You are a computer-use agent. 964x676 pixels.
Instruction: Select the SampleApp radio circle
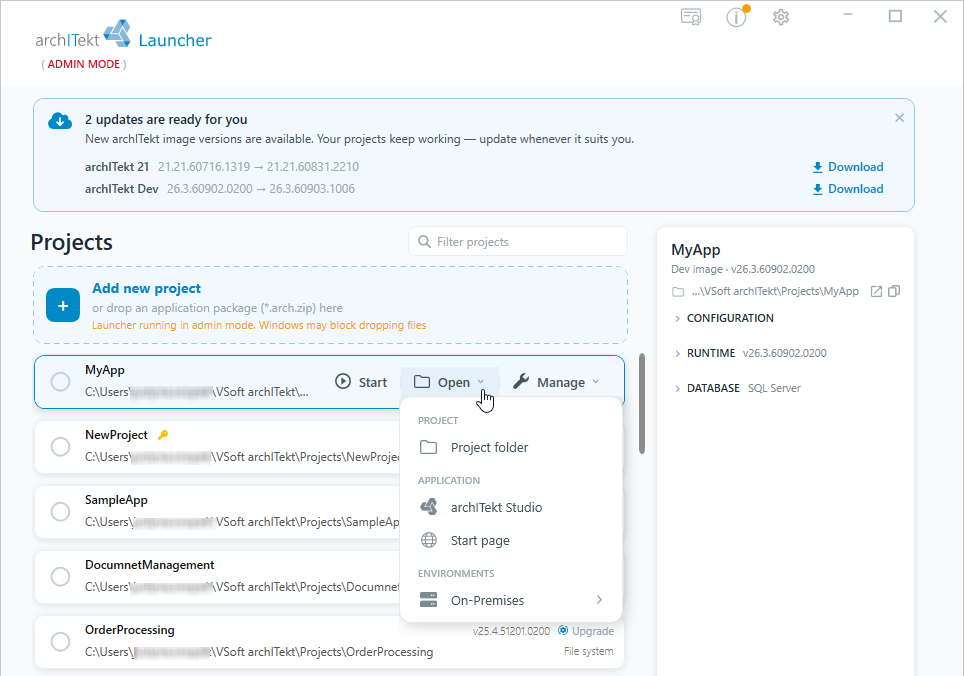60,511
